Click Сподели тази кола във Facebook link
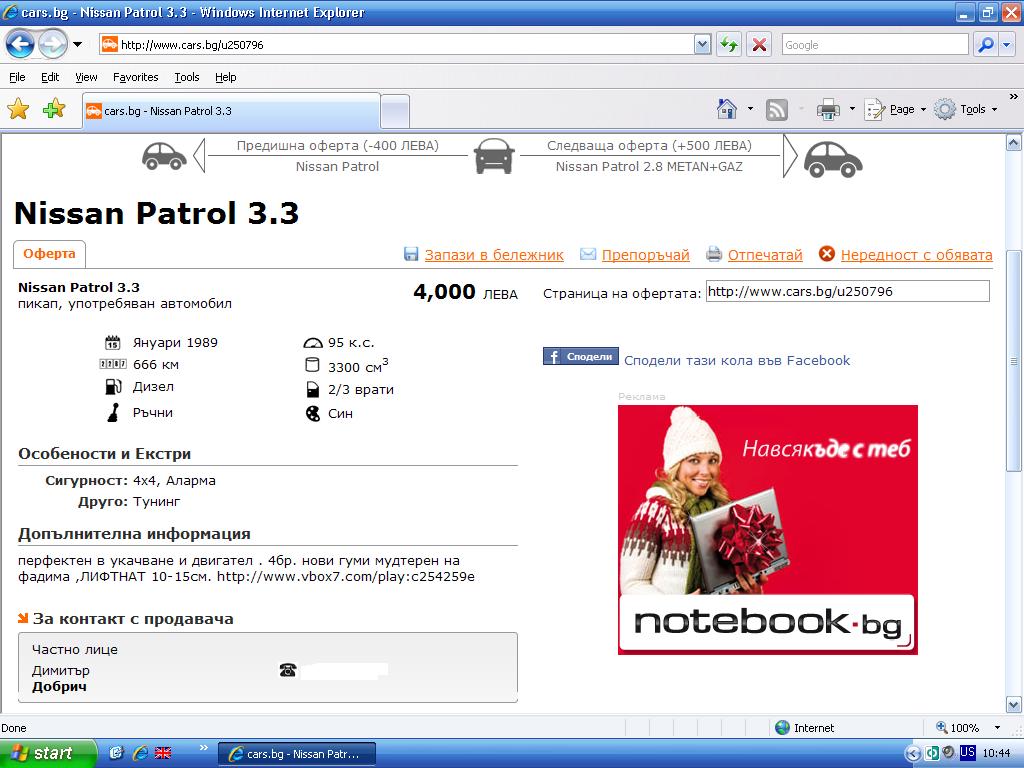This screenshot has width=1024, height=768. coord(737,360)
